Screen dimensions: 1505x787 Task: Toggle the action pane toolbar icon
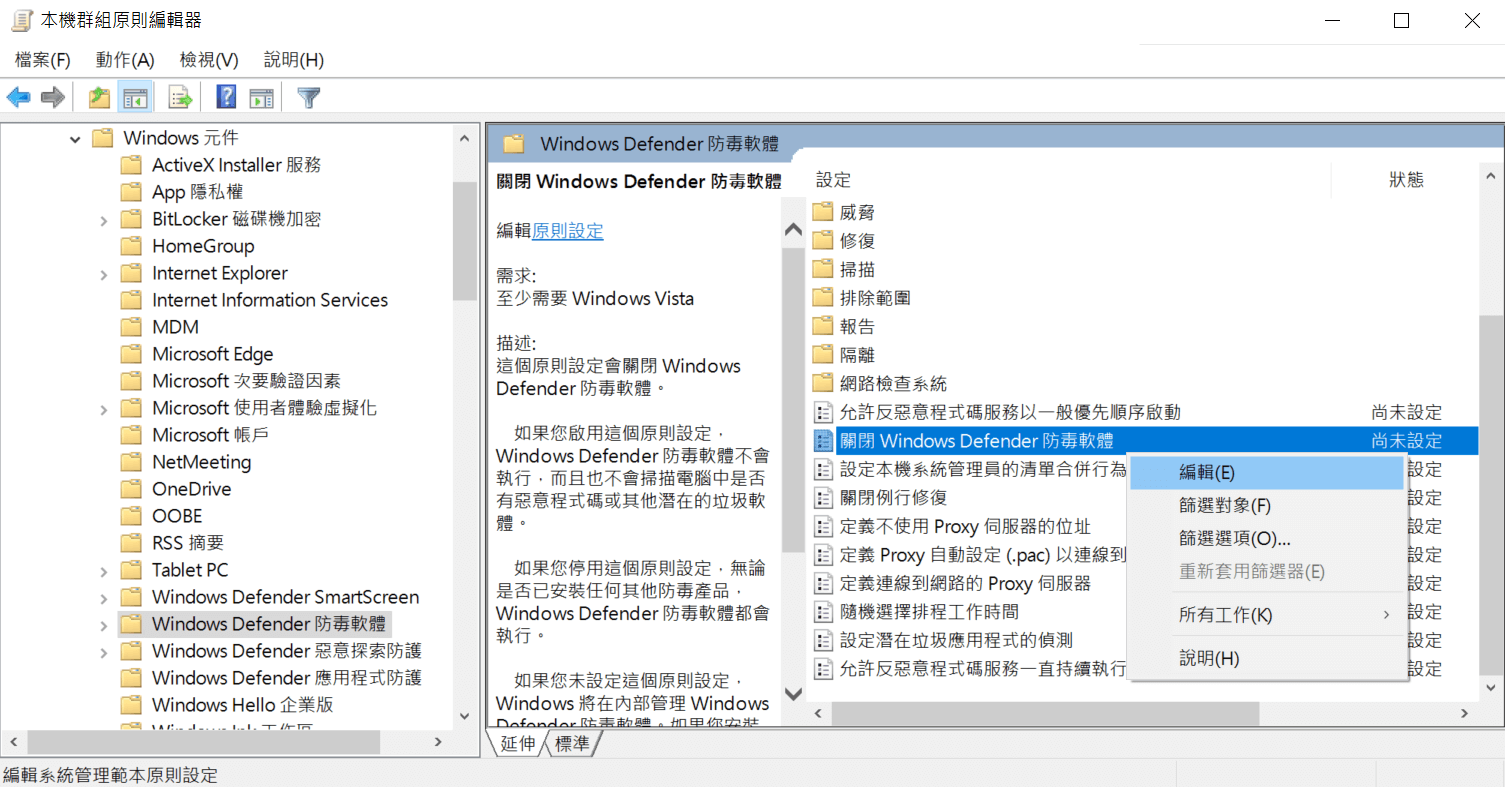pyautogui.click(x=262, y=97)
